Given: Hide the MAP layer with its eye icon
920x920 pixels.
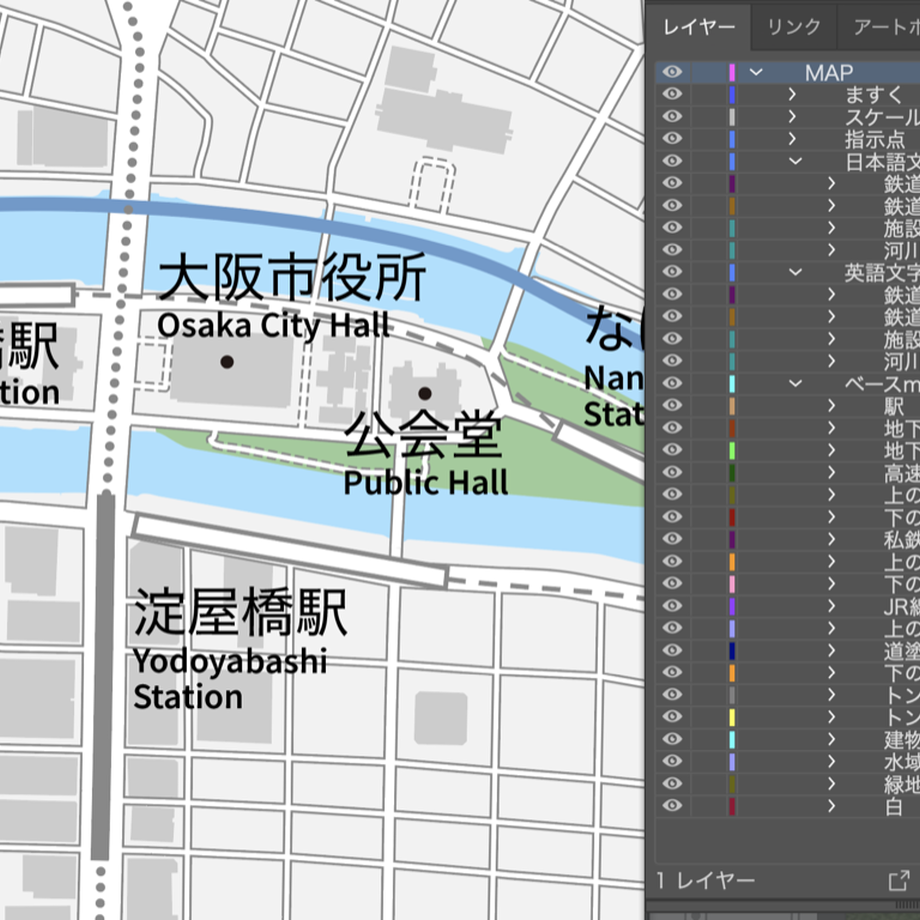Looking at the screenshot, I should [x=672, y=72].
